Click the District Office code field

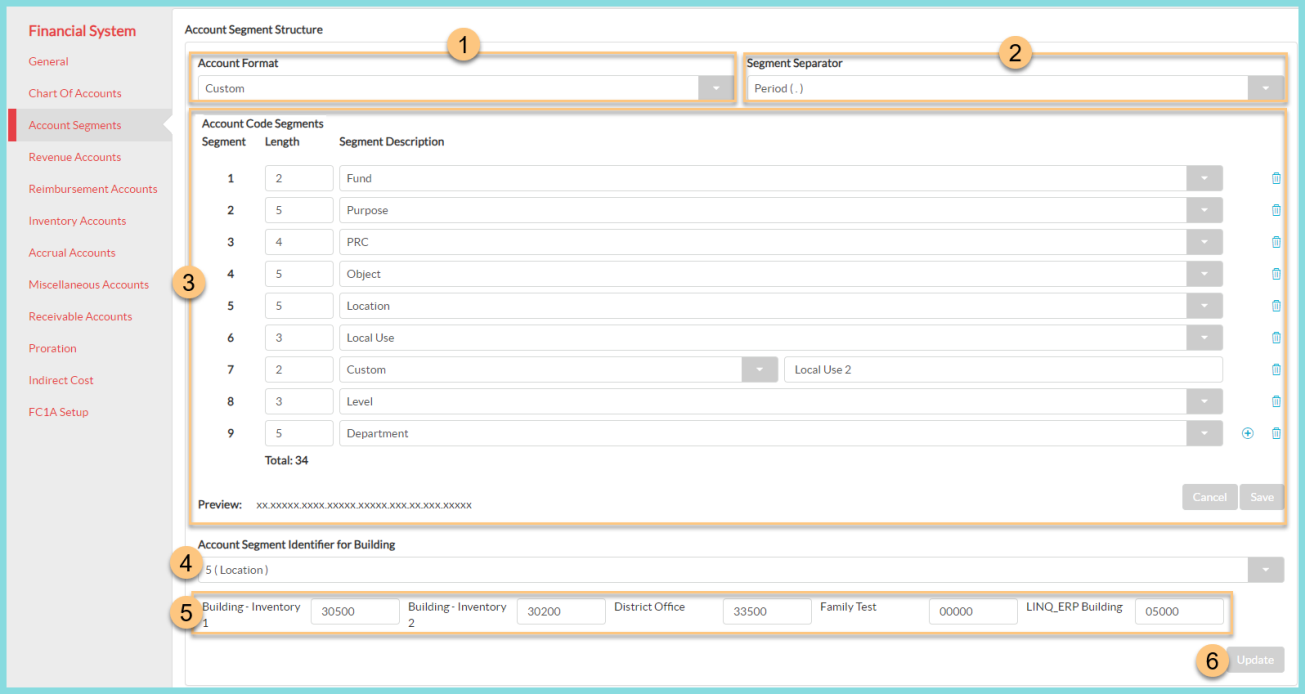coord(766,611)
